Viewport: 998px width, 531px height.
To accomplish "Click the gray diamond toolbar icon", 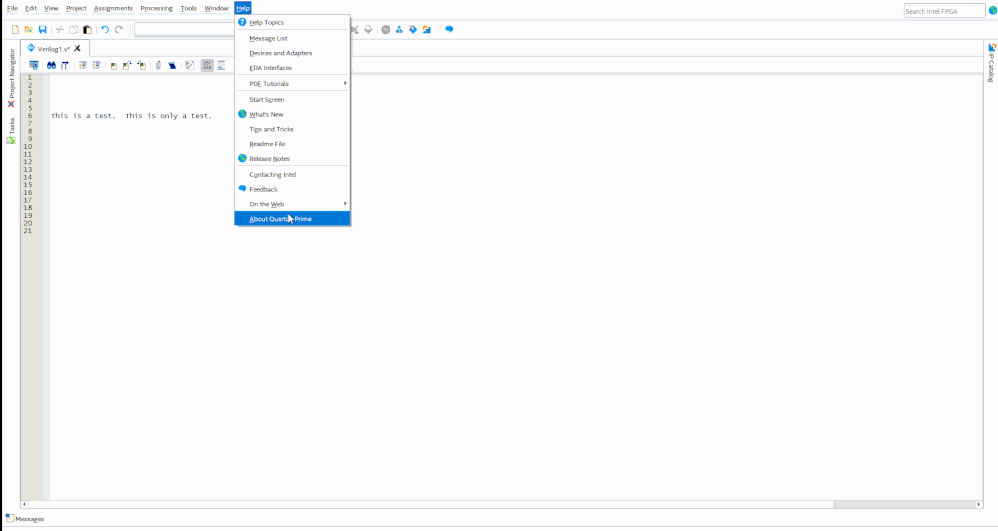I will click(x=368, y=29).
